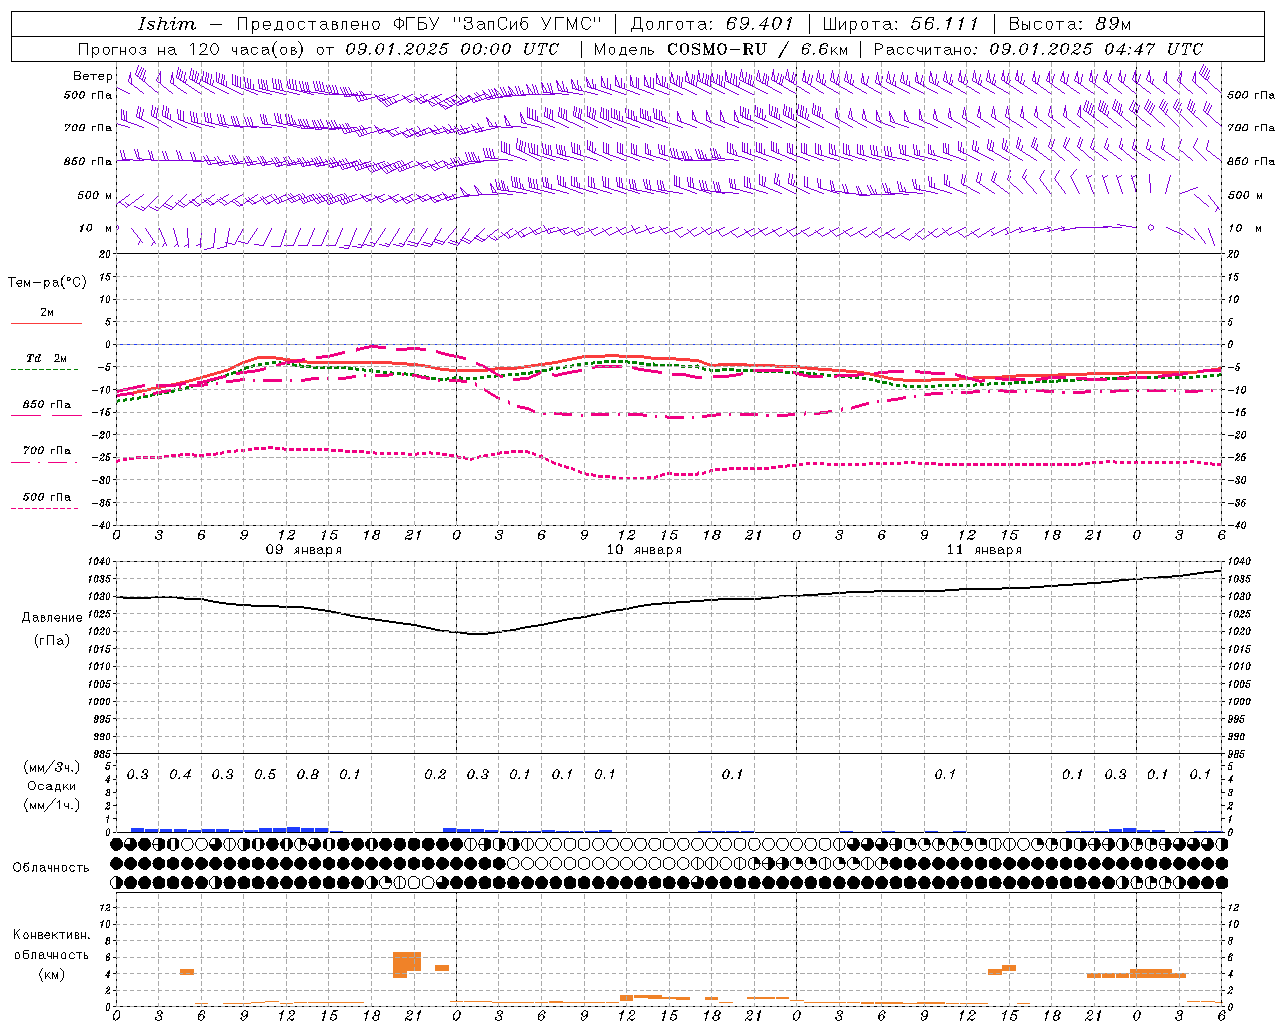
Task: Select the computed time 09.01.2025 04:47 UTC
Action: [1096, 49]
